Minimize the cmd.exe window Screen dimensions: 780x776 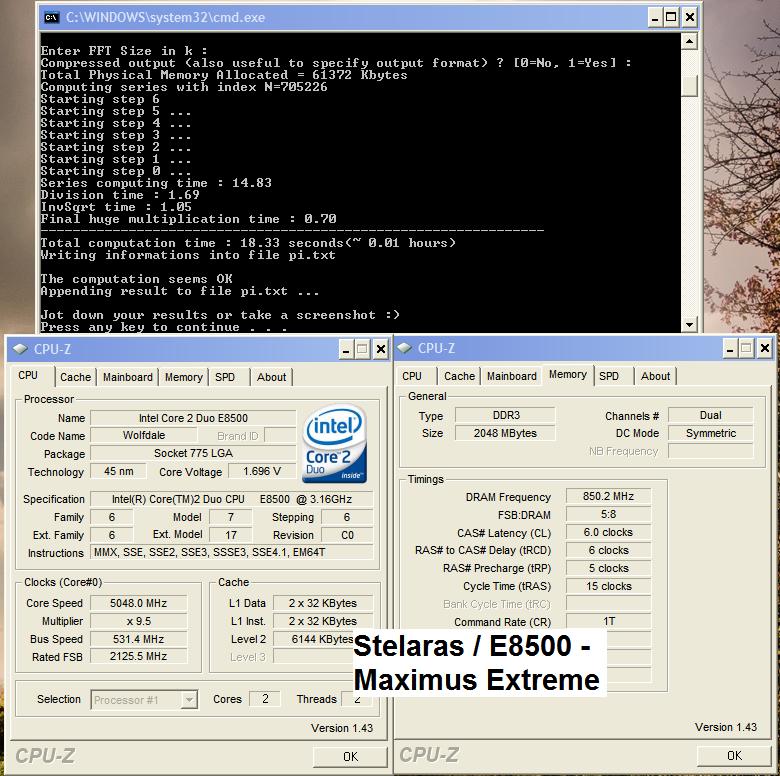655,18
